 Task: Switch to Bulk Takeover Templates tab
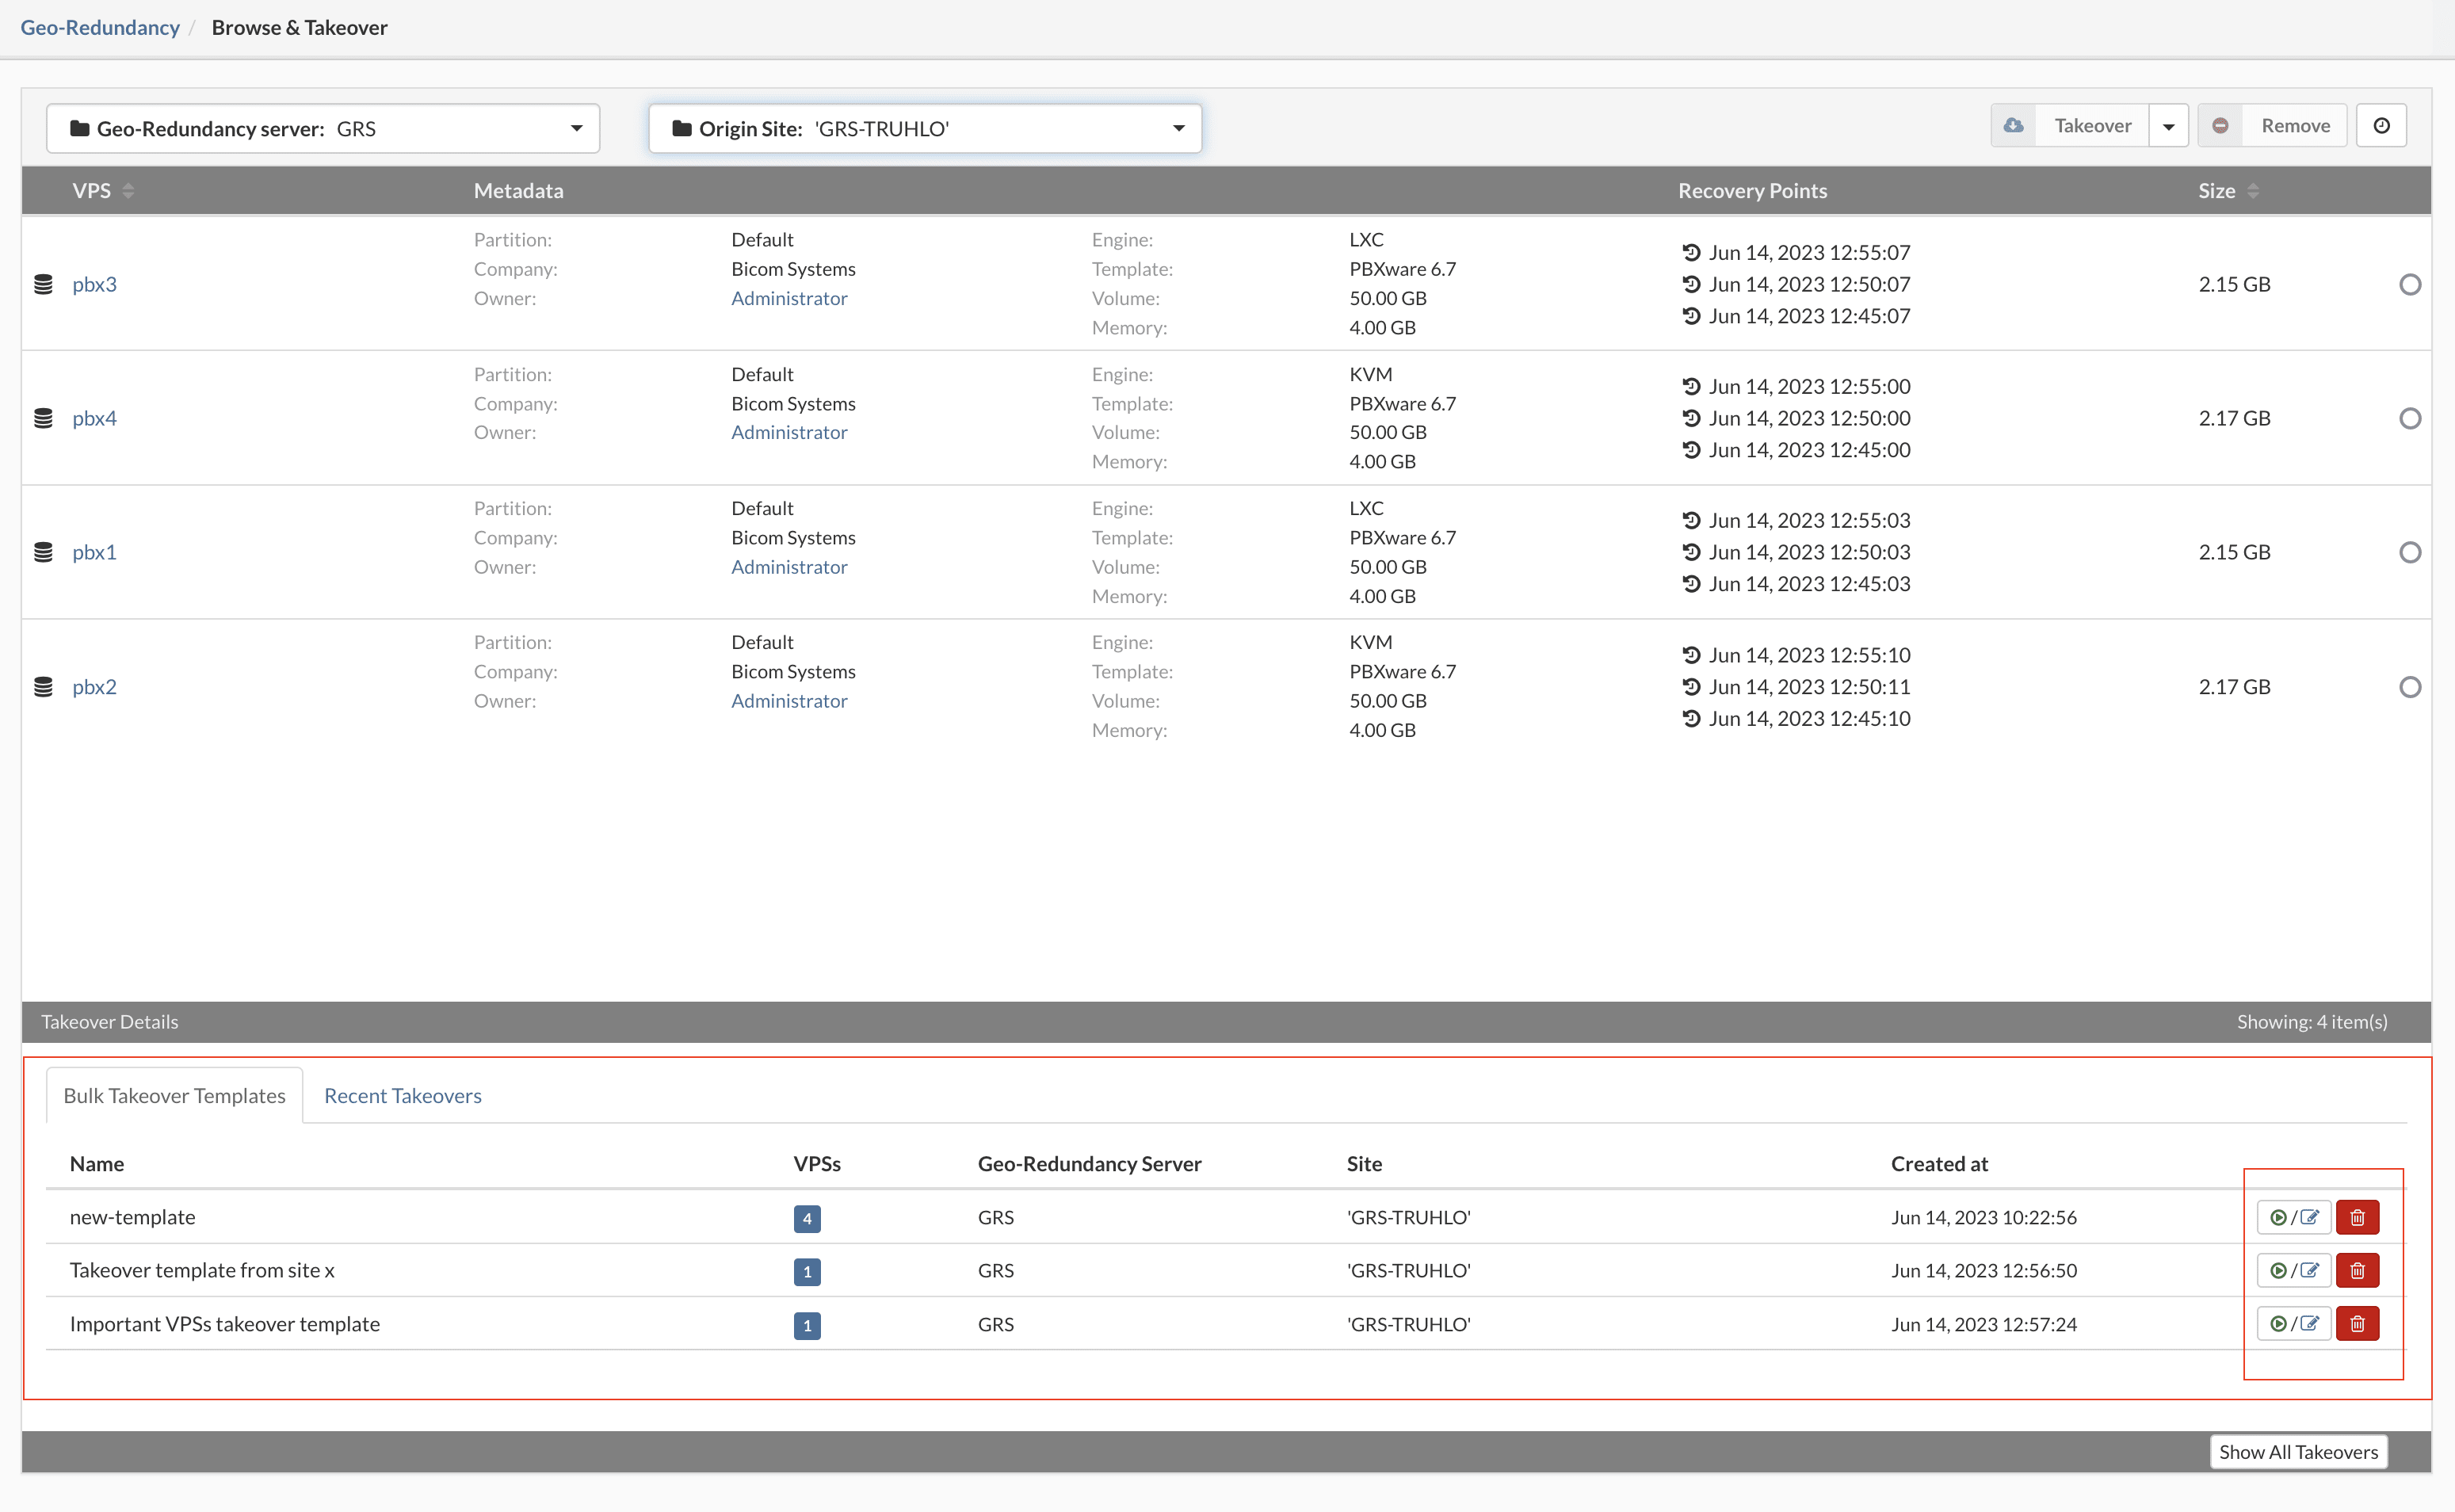coord(174,1096)
